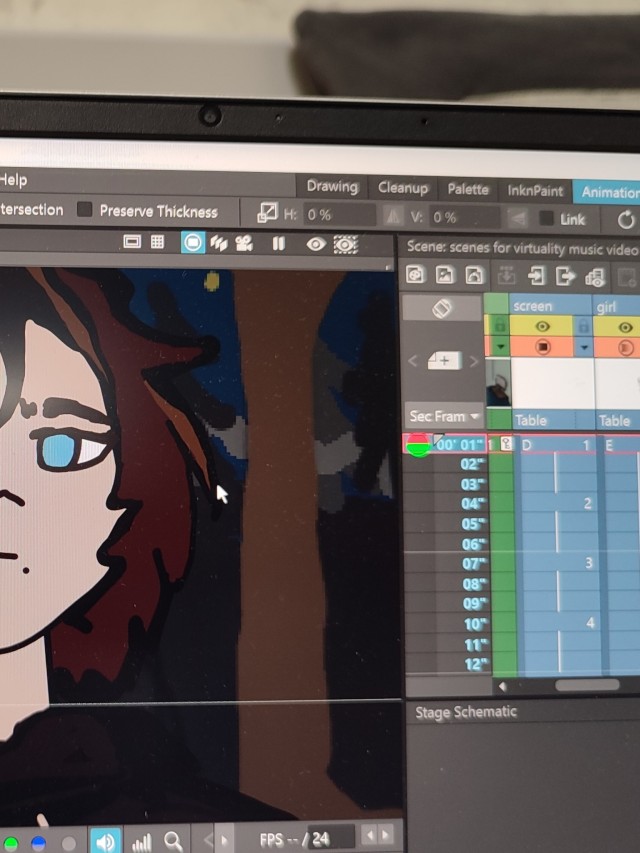640x853 pixels.
Task: Select frame row 10" in xsheet
Action: coord(474,624)
